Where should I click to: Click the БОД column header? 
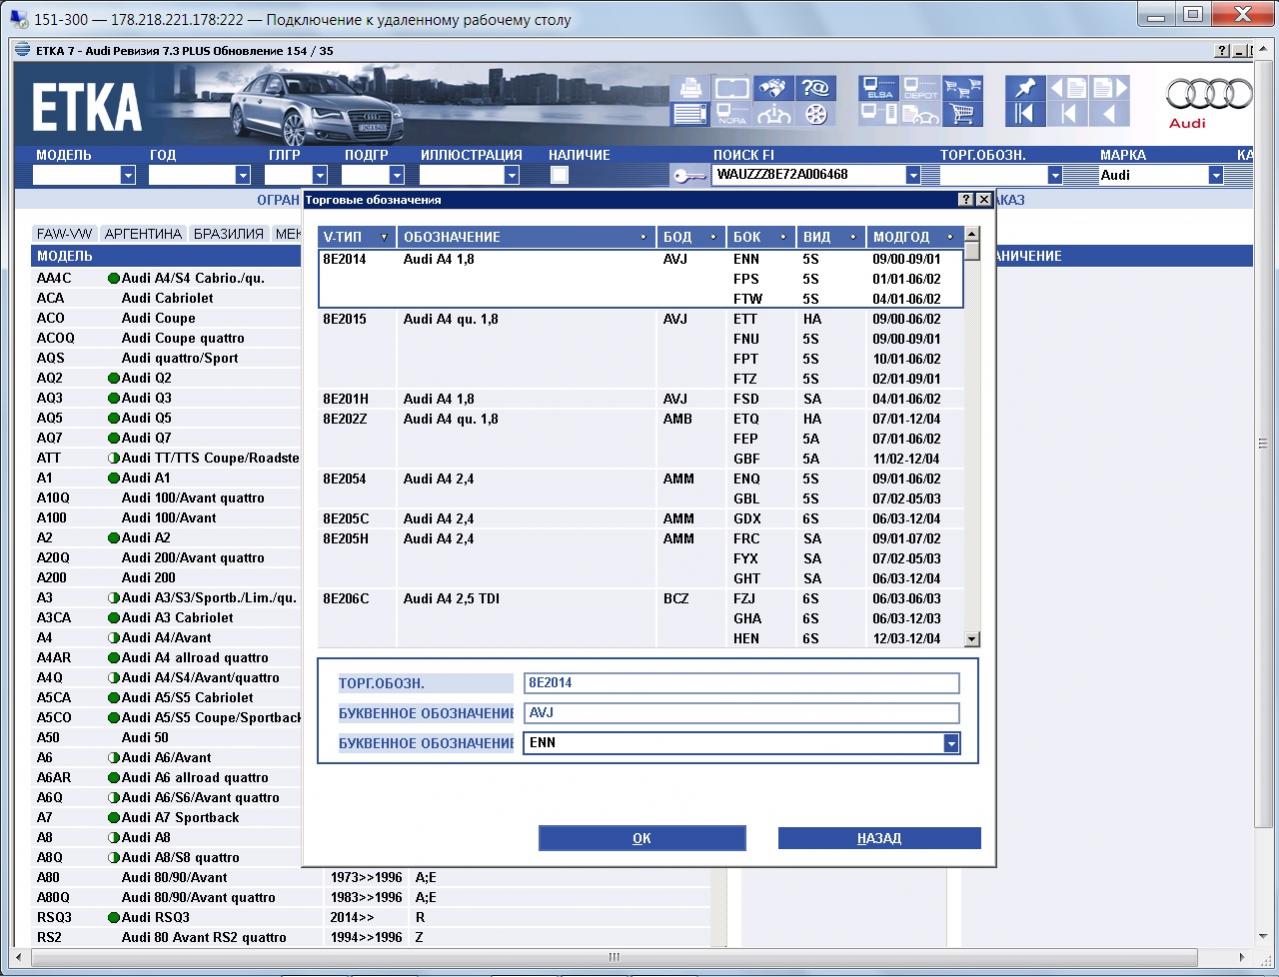click(x=691, y=237)
